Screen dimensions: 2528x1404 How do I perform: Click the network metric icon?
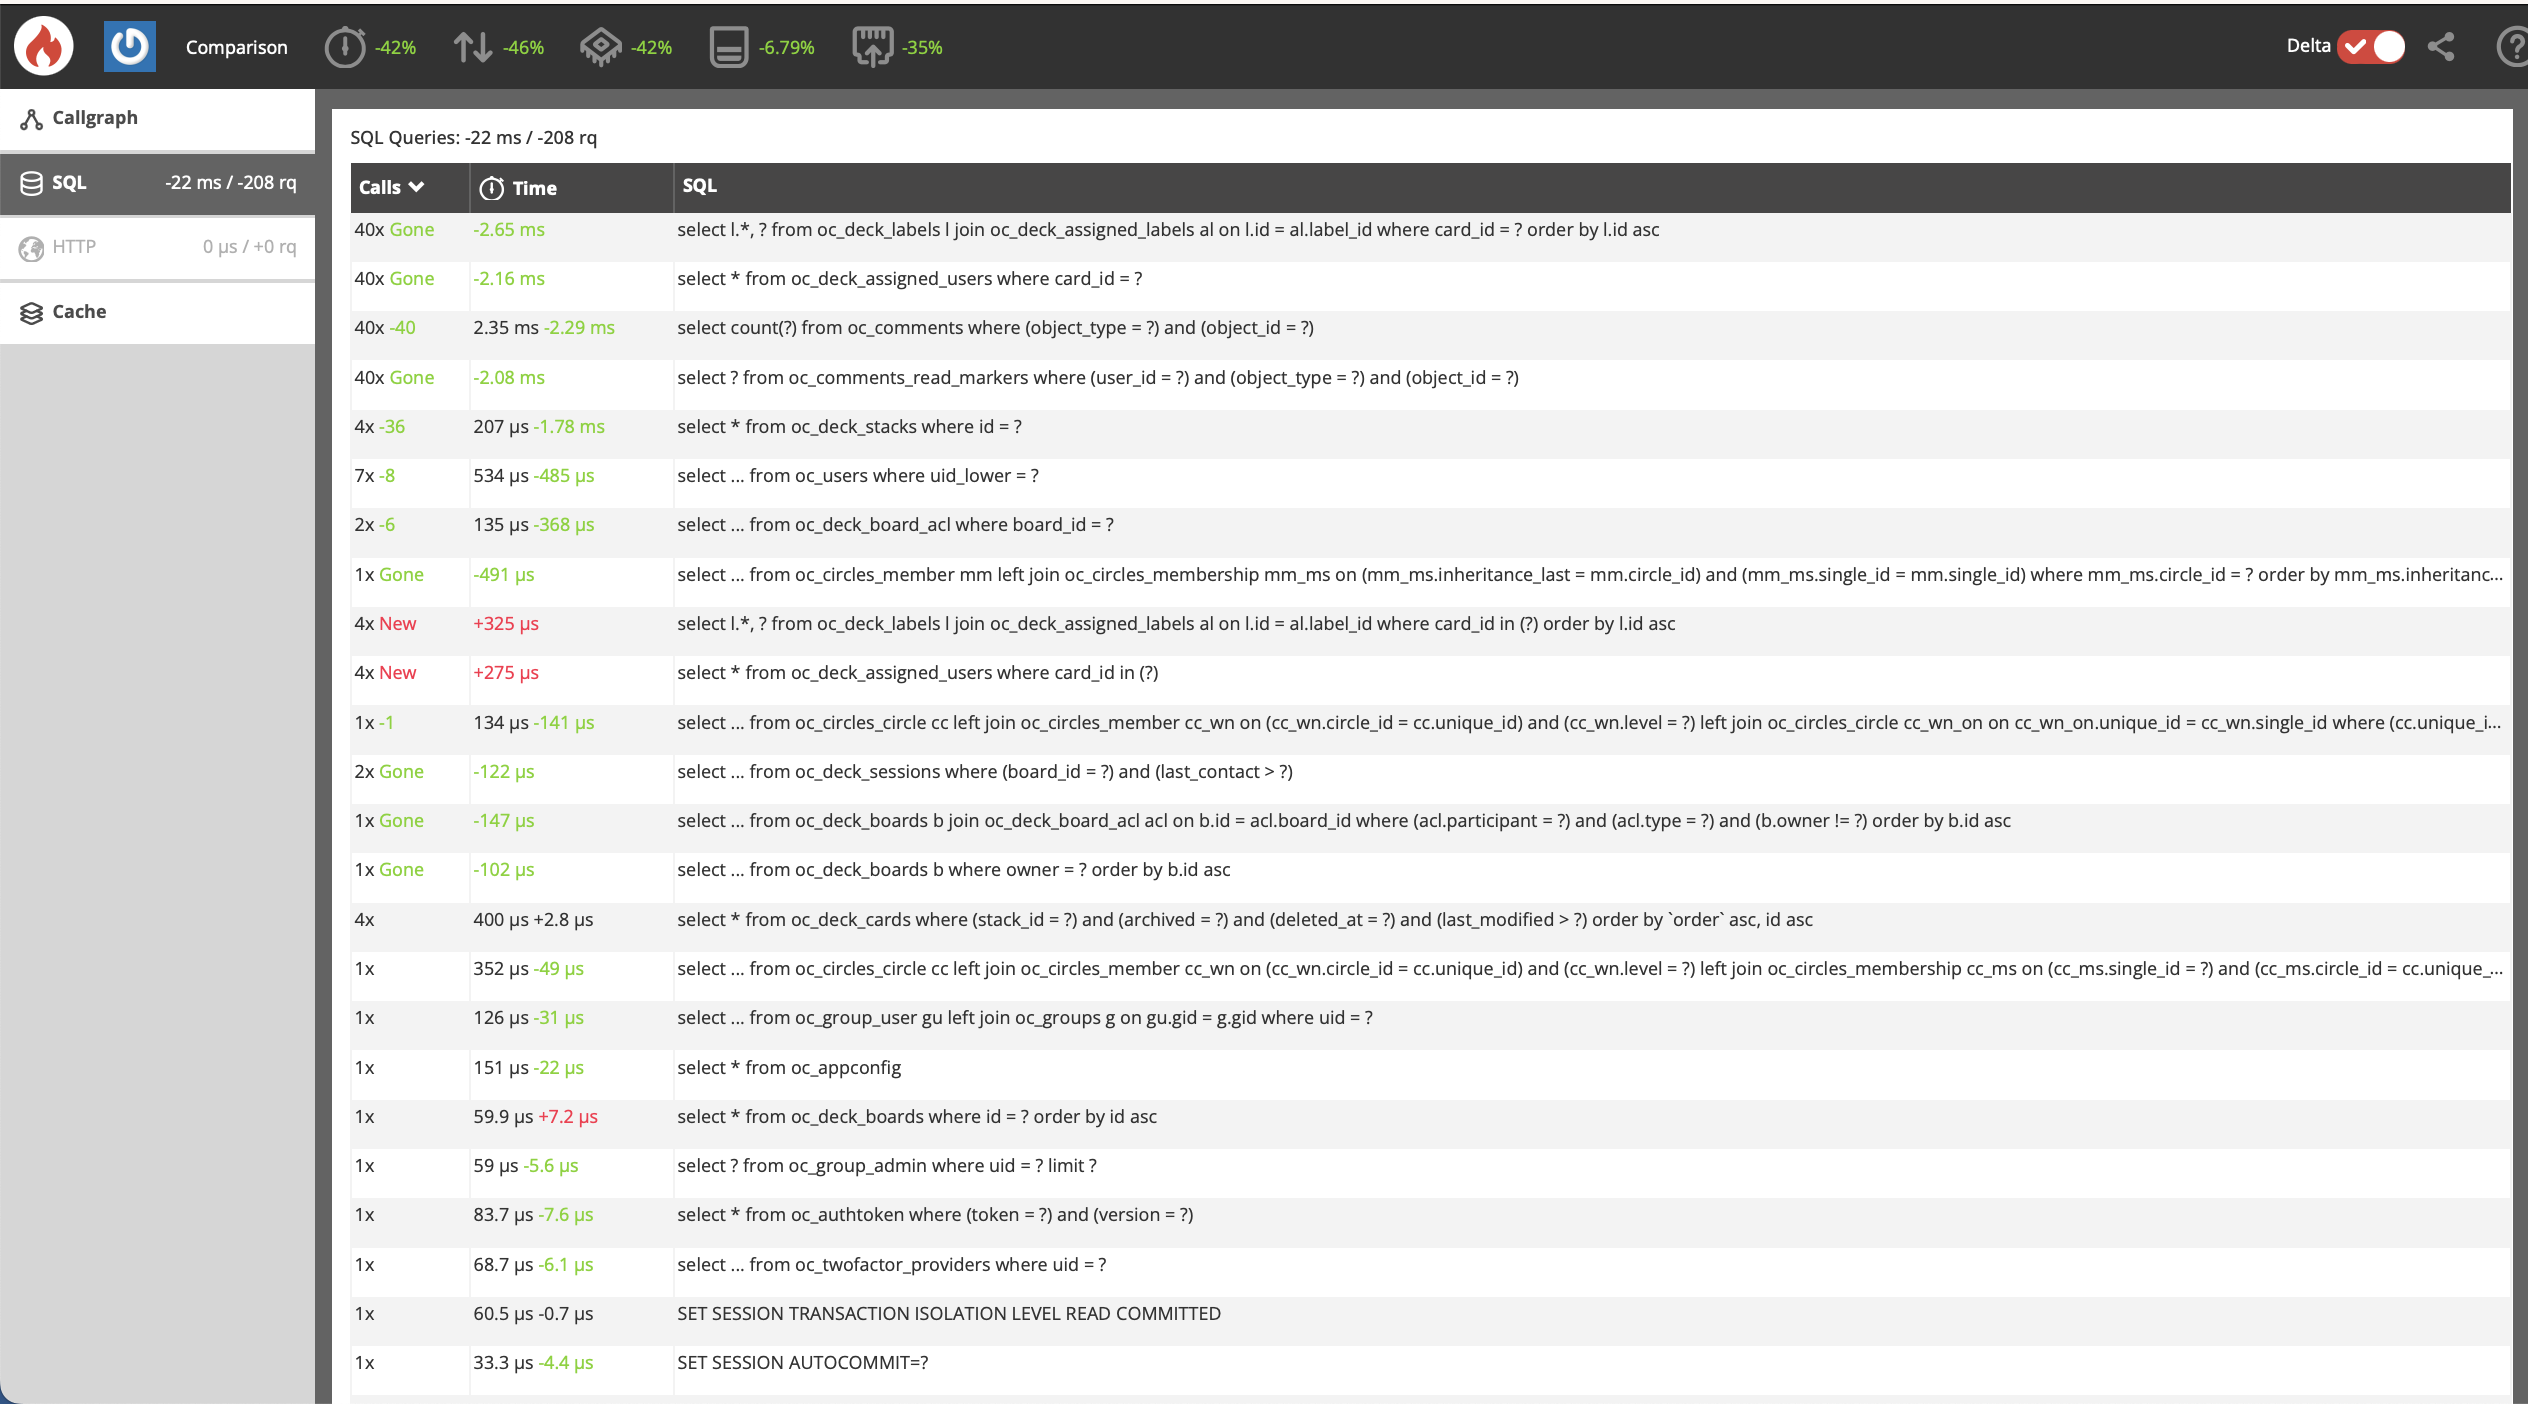(872, 47)
